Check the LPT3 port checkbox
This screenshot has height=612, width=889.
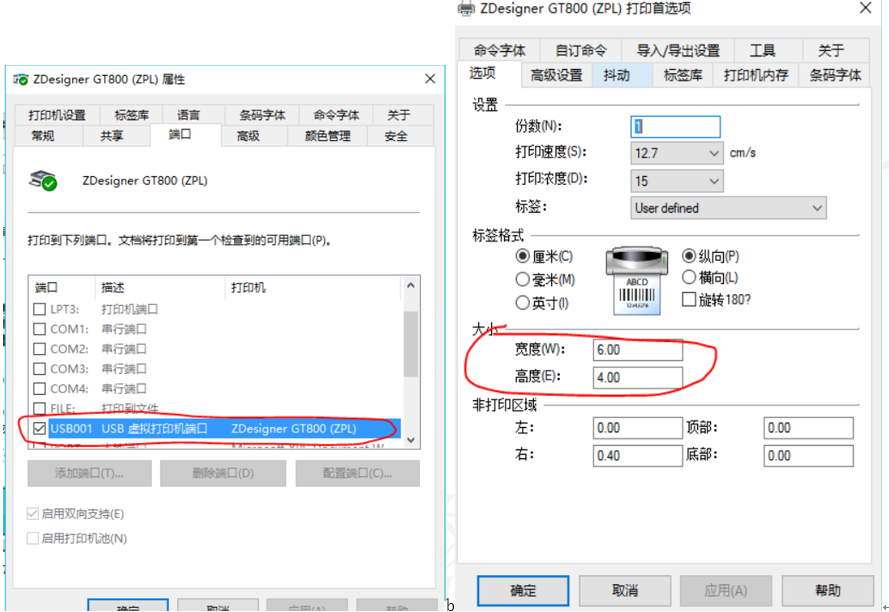(40, 309)
